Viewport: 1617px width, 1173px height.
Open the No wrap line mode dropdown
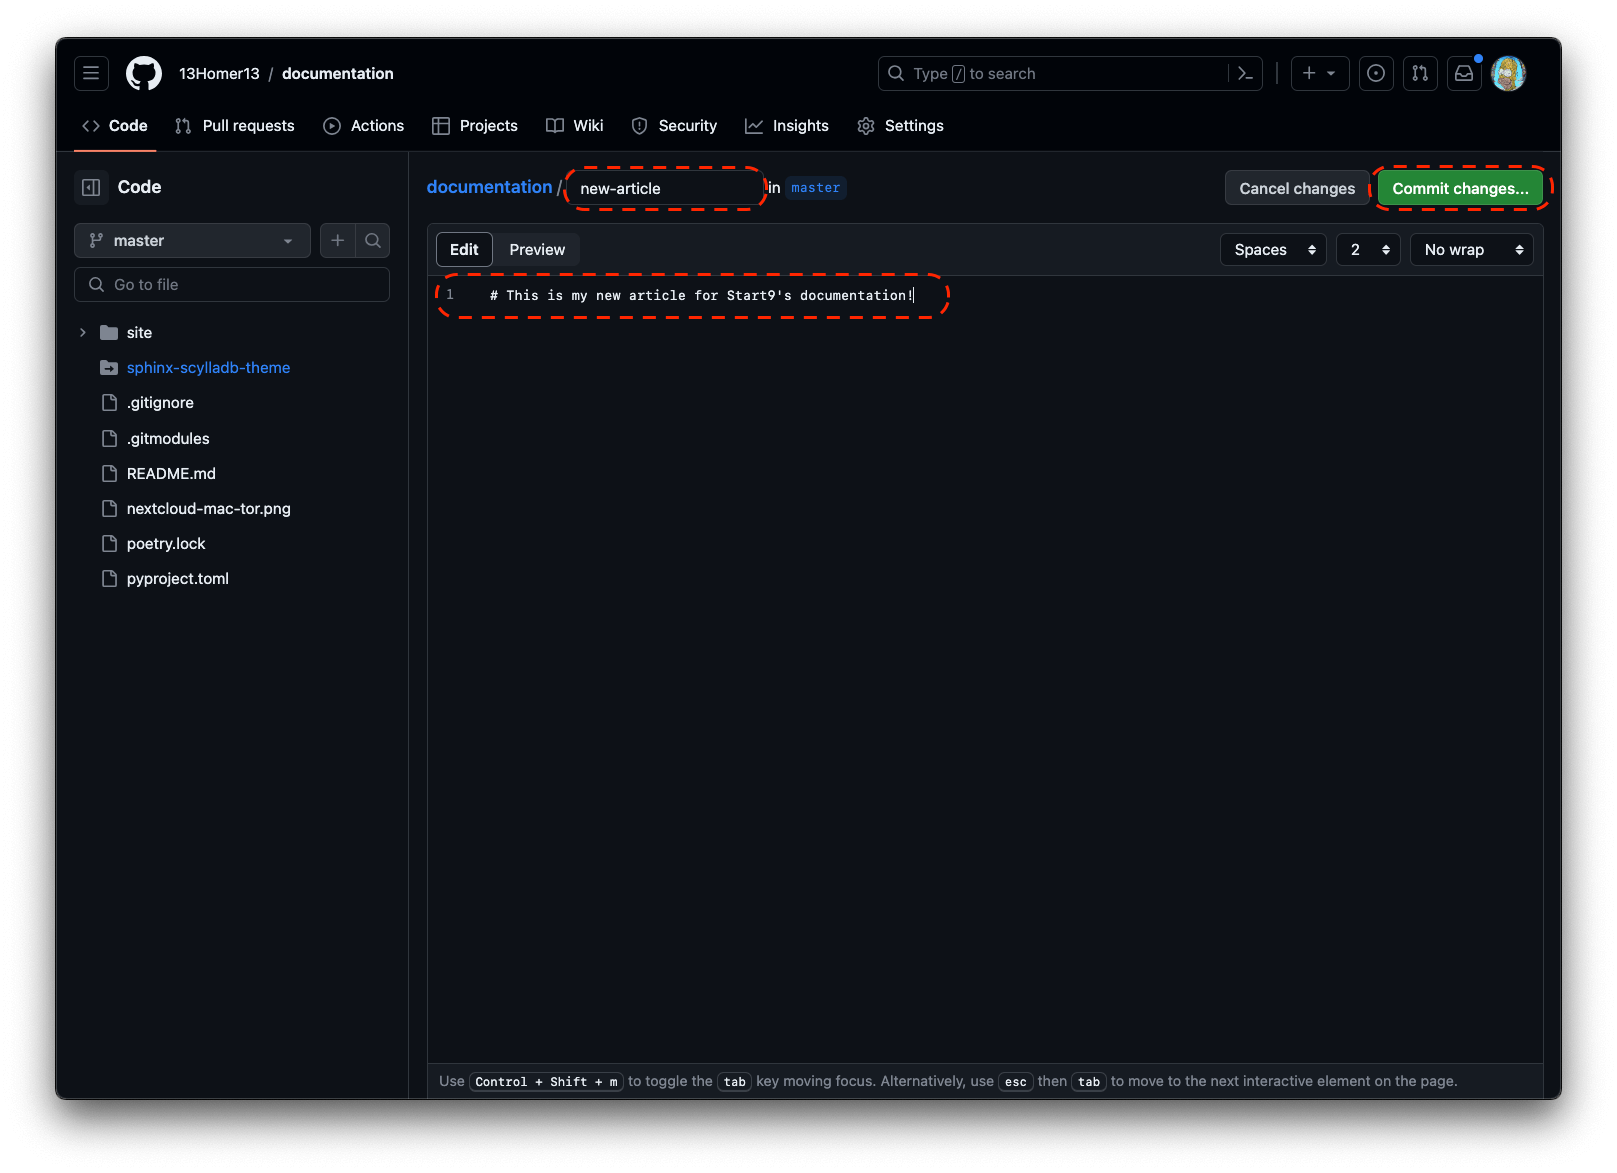1471,249
